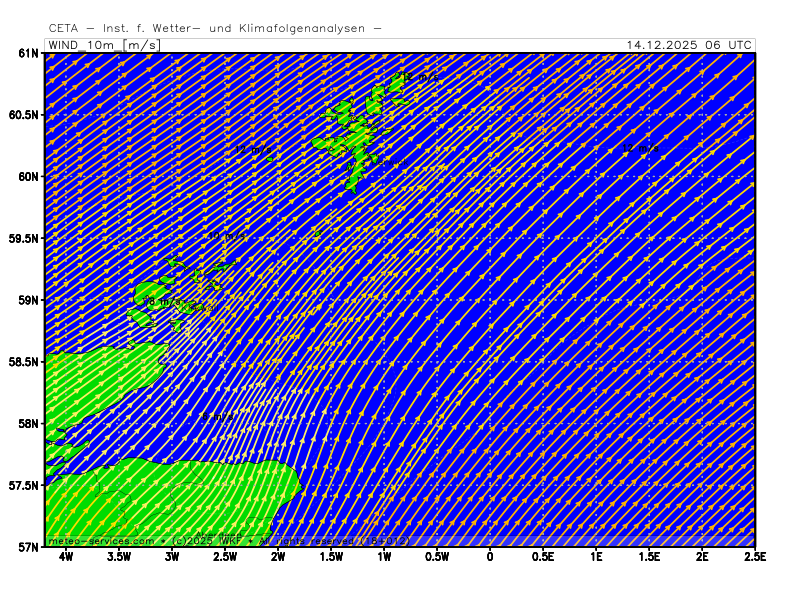Image resolution: width=800 pixels, height=600 pixels.
Task: Click the 57.5N latitude axis label
Action: click(x=23, y=486)
